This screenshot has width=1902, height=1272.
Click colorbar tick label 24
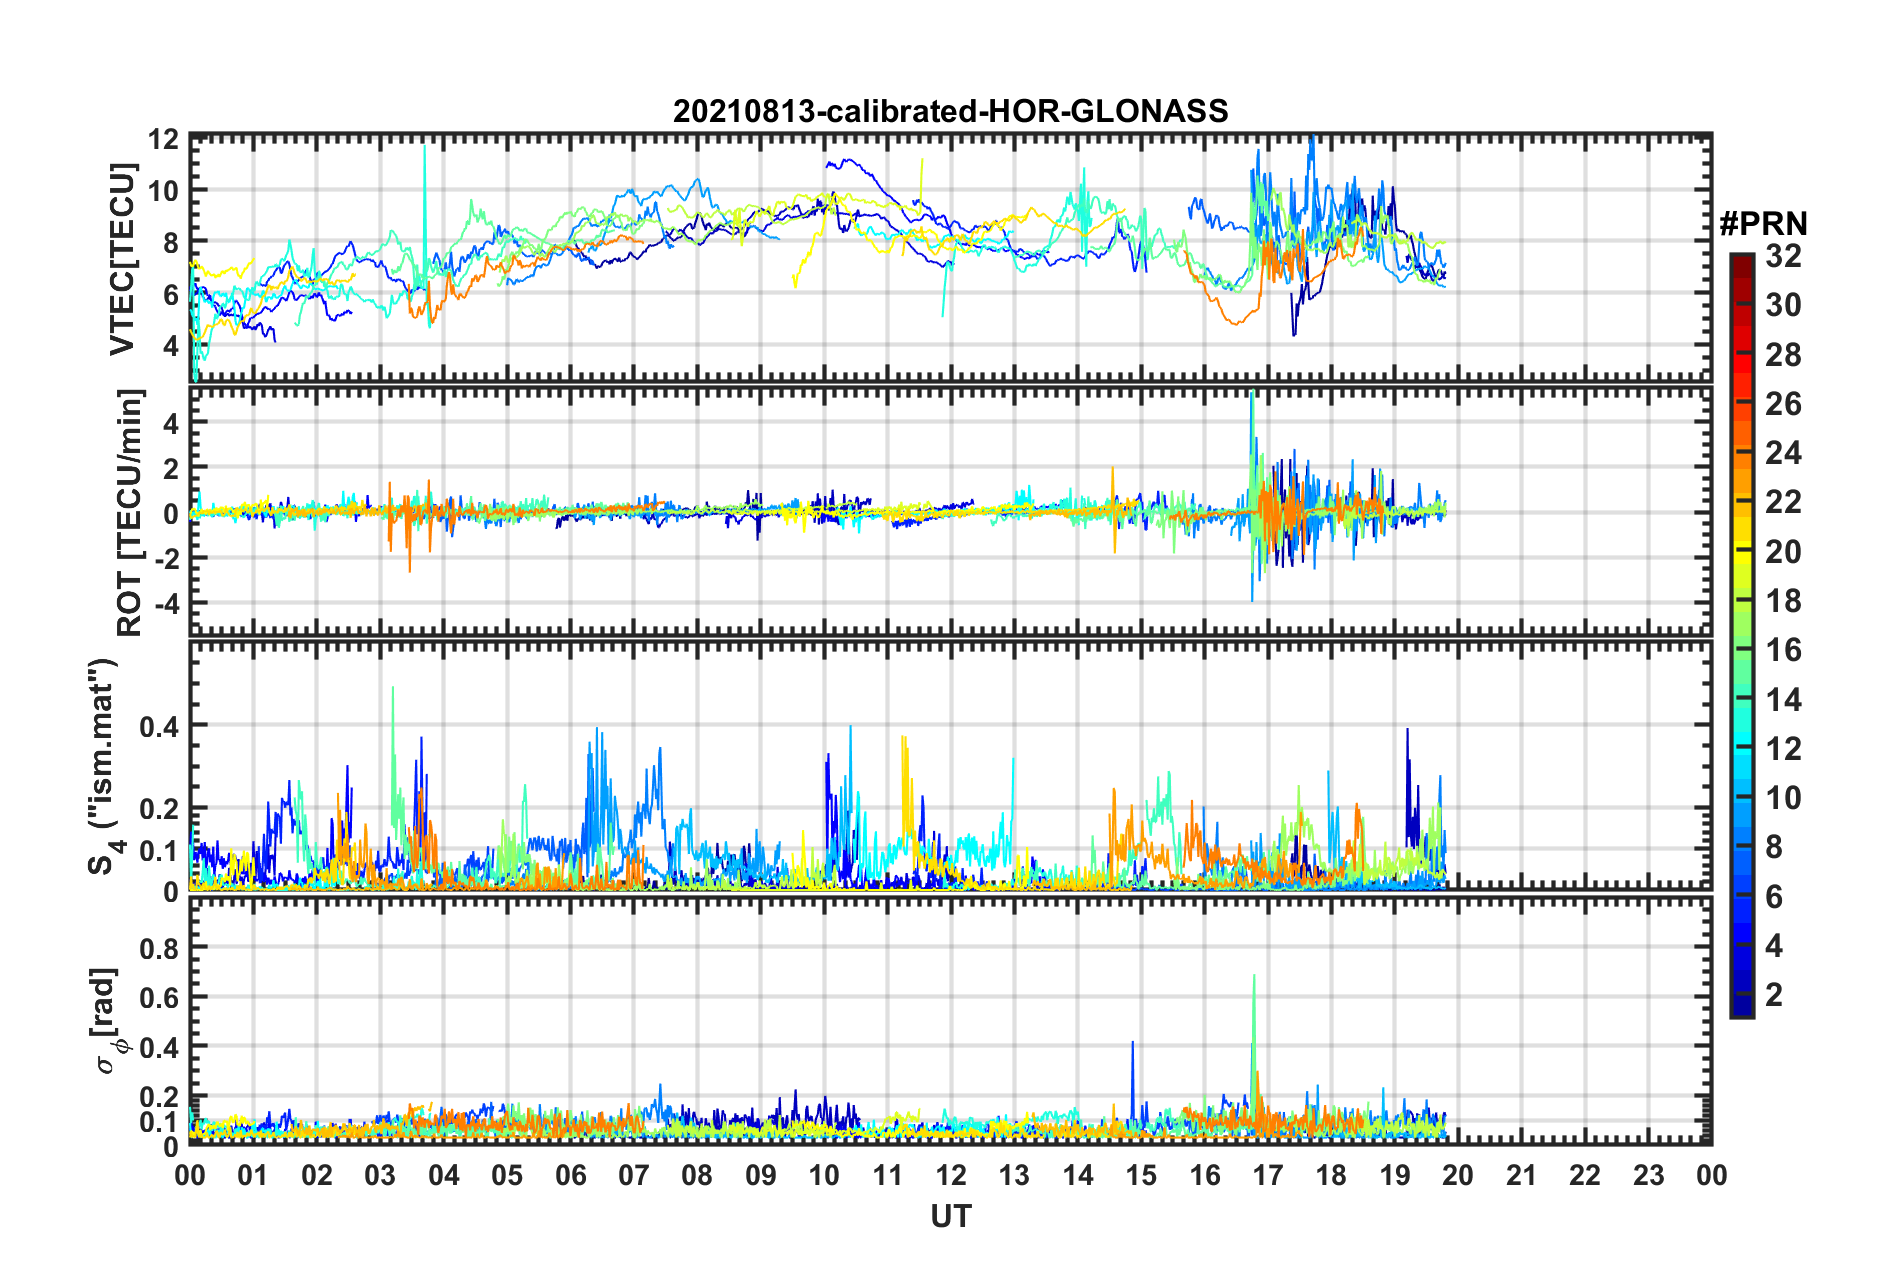pyautogui.click(x=1783, y=453)
